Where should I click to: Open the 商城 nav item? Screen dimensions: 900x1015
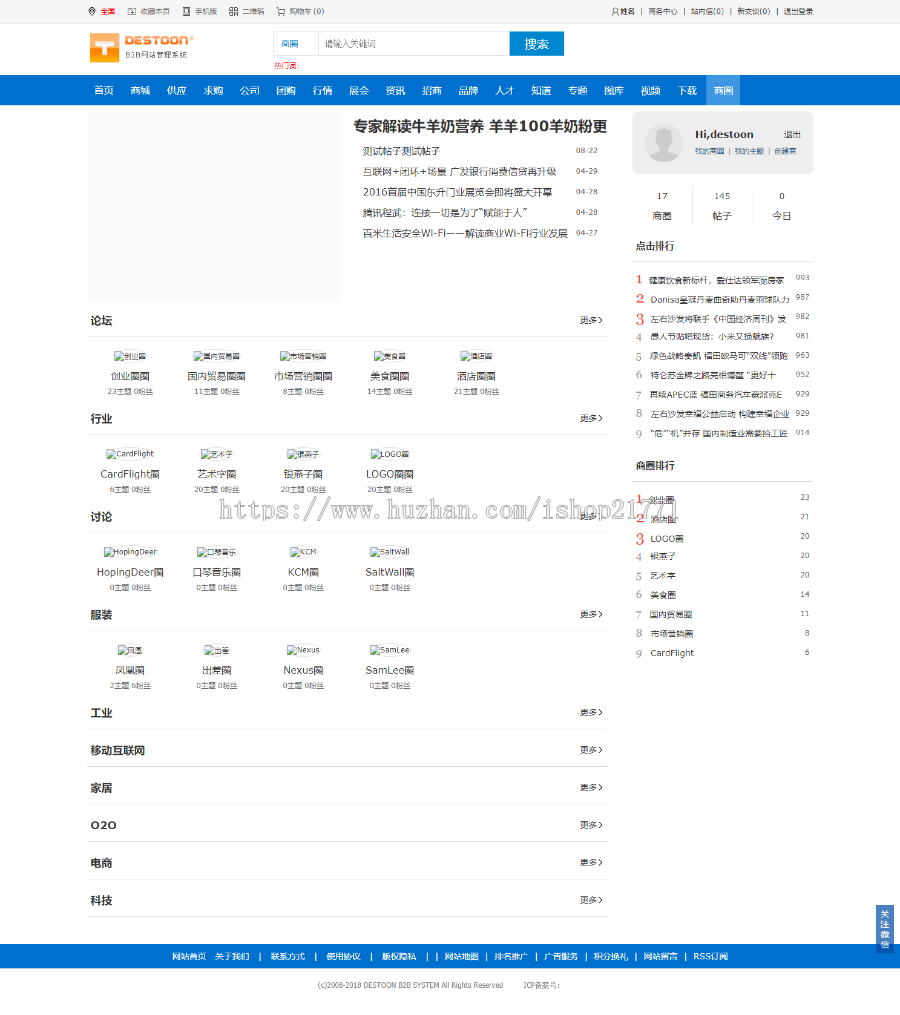click(140, 91)
